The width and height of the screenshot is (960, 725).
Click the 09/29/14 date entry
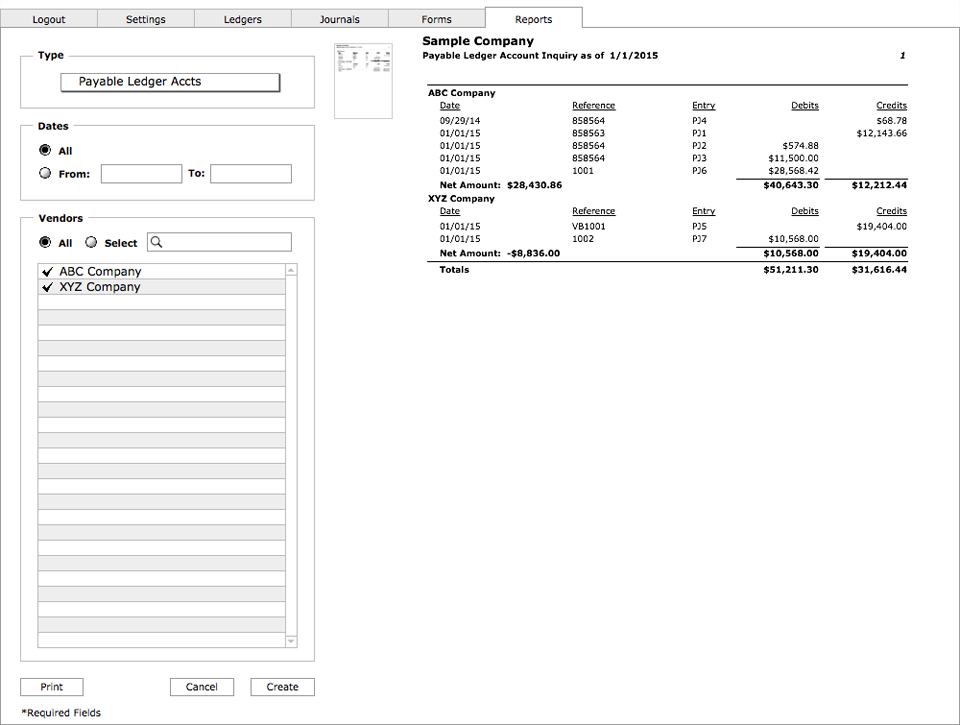point(460,121)
